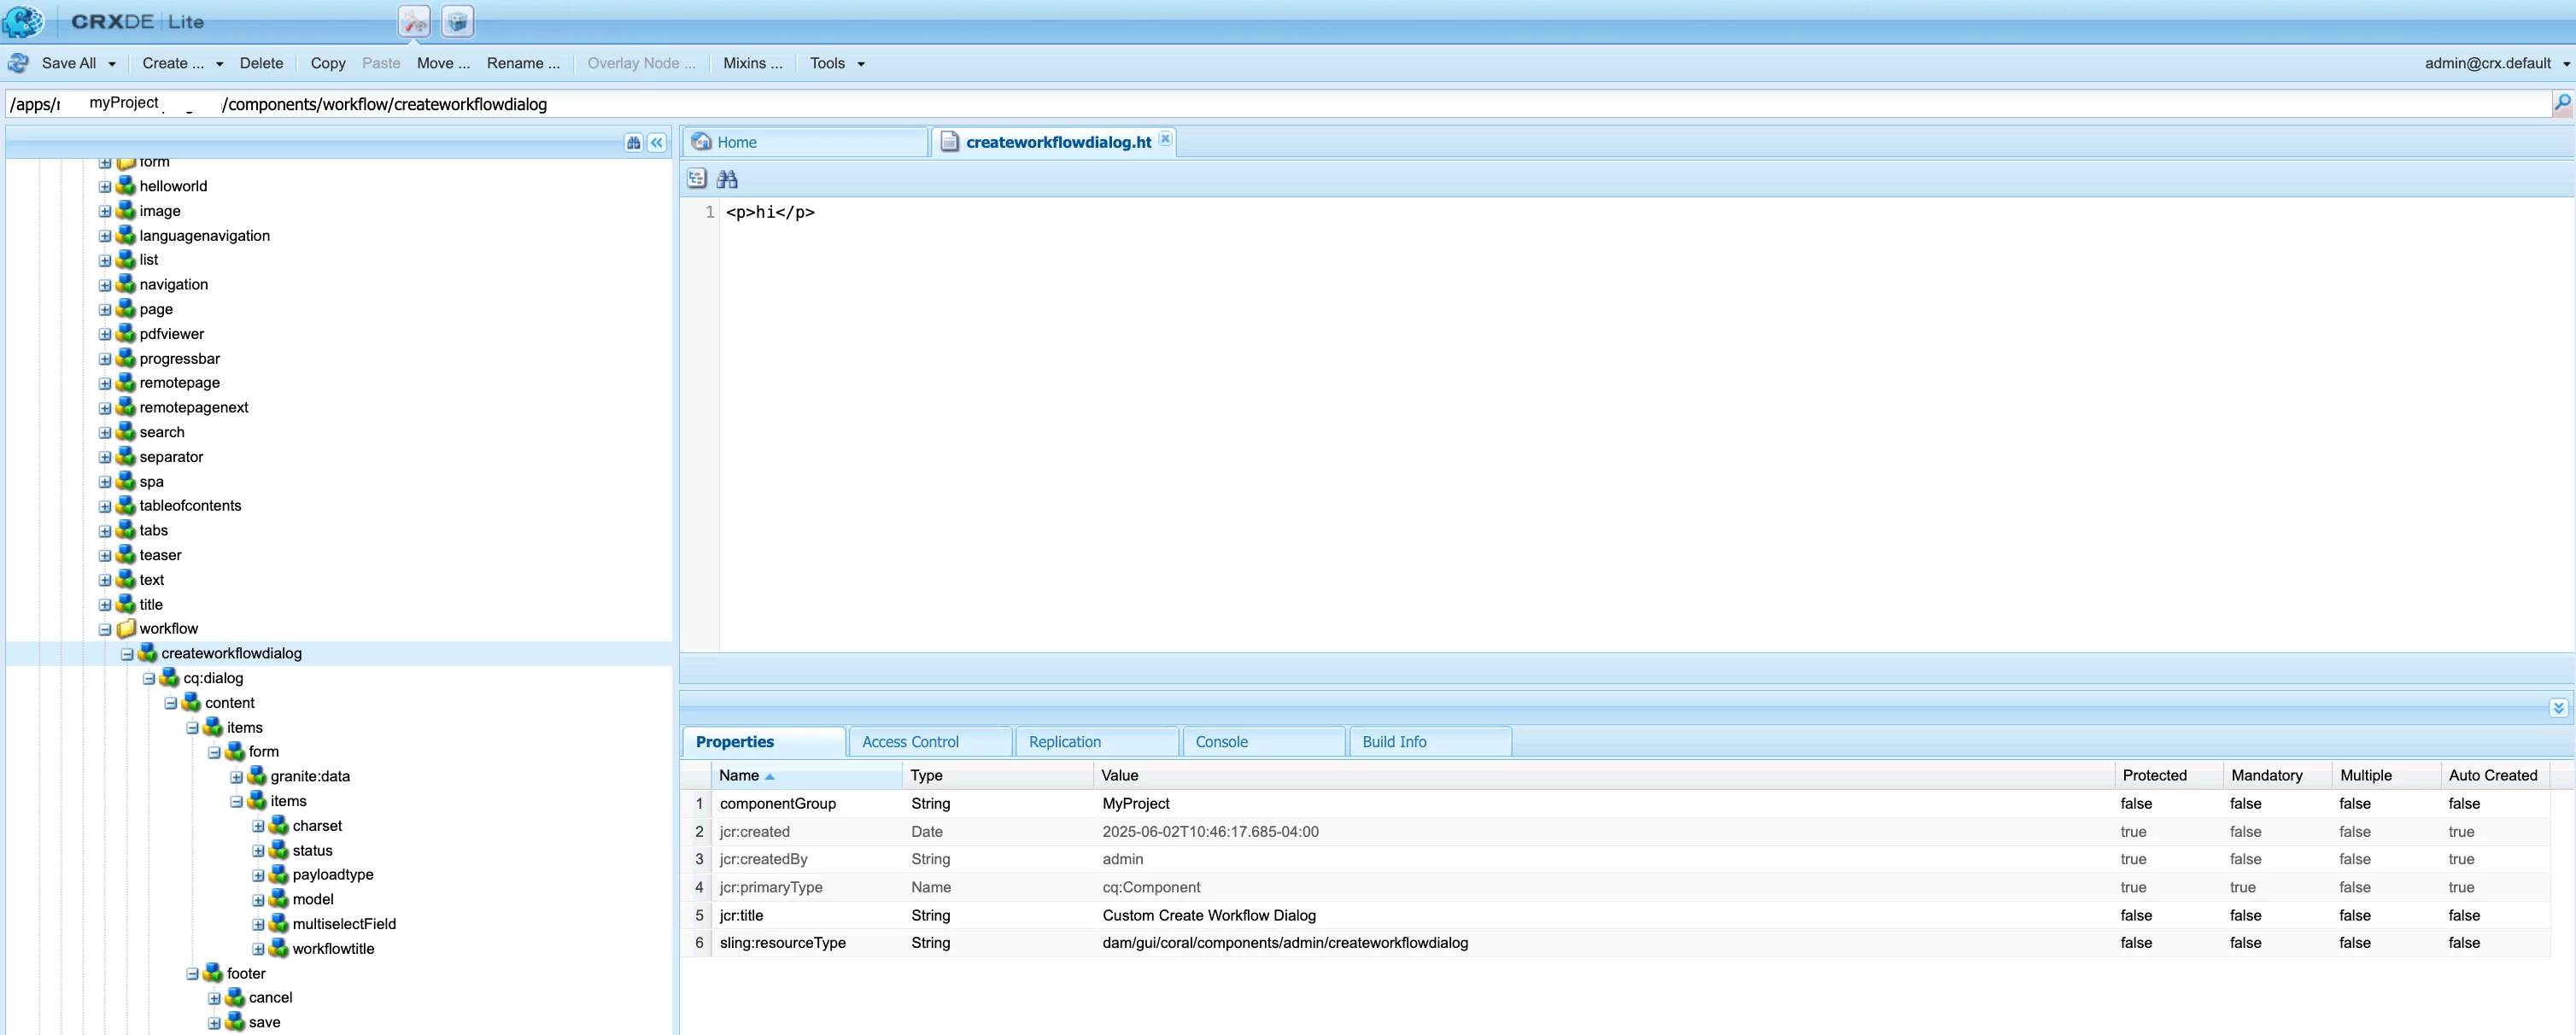Click the Package Manager cube icon
The width and height of the screenshot is (2576, 1035).
(x=457, y=21)
